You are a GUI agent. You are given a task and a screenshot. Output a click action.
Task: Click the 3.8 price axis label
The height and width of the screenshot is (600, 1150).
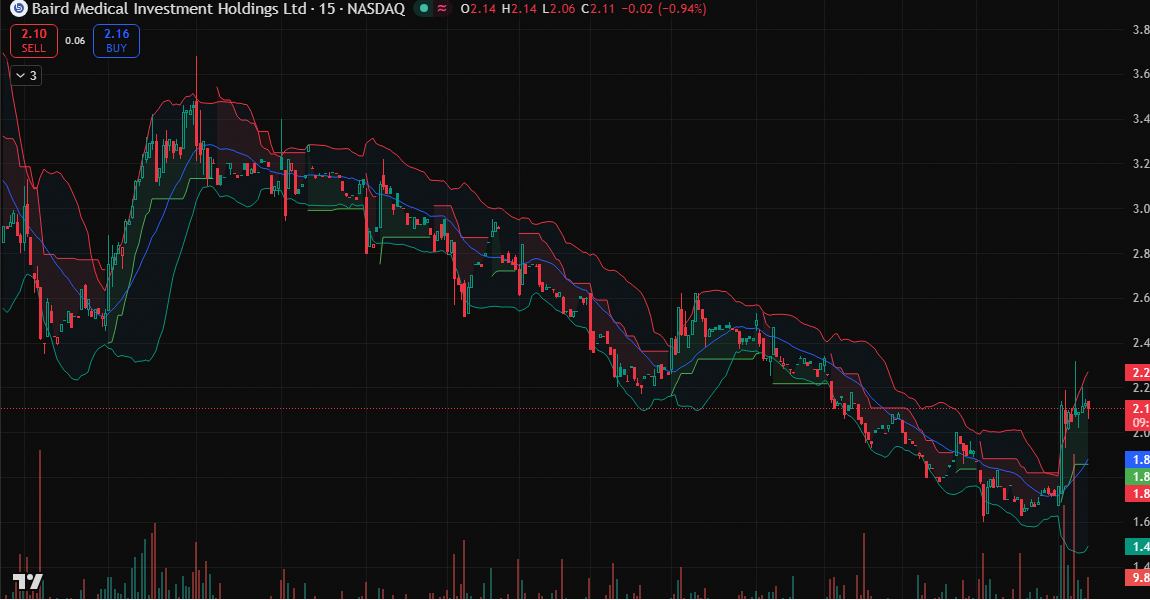pos(1140,30)
